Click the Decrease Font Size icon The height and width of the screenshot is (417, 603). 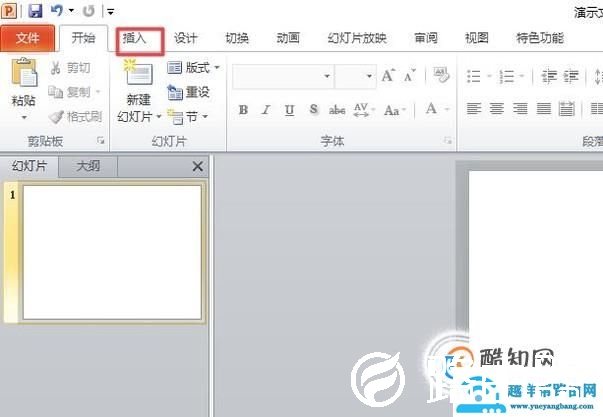410,75
